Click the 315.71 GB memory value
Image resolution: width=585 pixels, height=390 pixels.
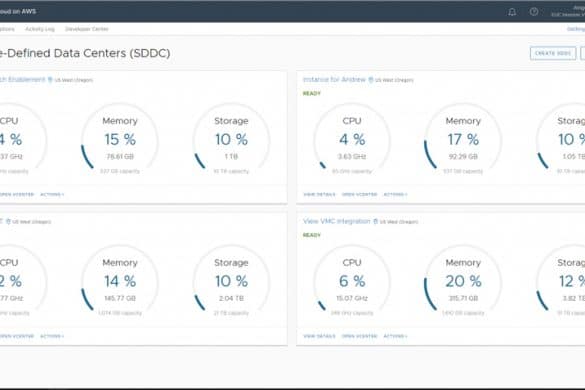click(x=463, y=299)
